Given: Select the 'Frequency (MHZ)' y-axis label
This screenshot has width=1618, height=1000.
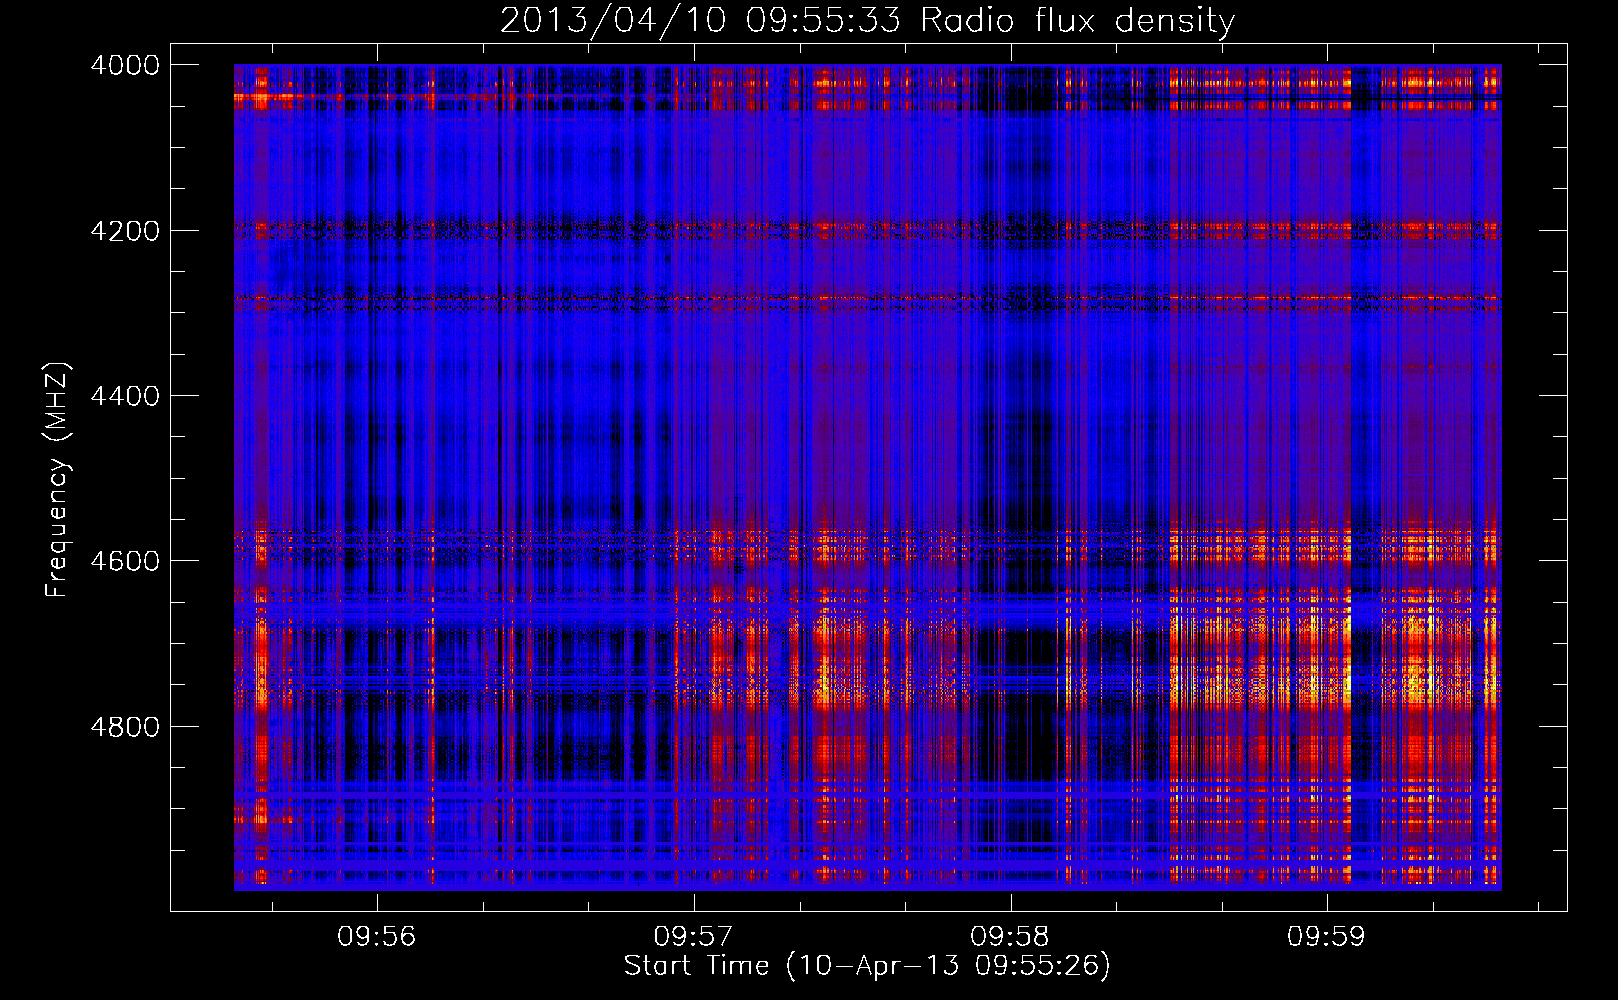Looking at the screenshot, I should tap(57, 479).
